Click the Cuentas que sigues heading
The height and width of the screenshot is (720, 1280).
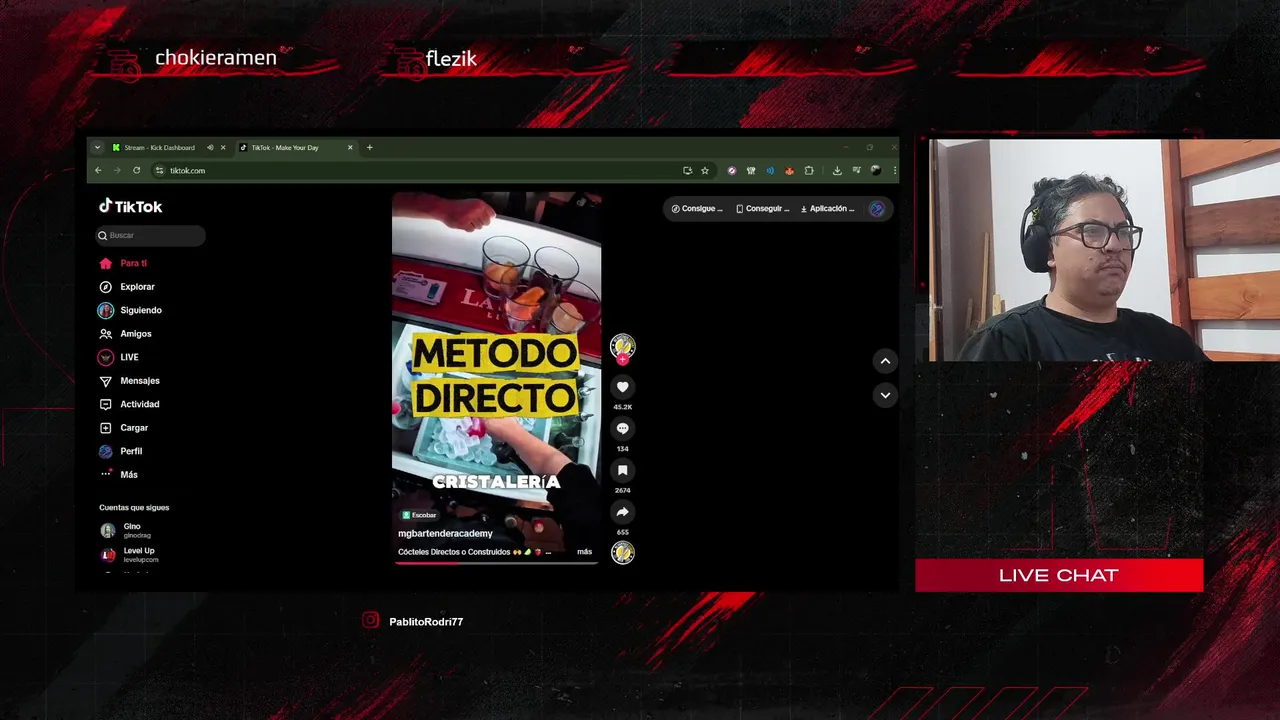point(134,508)
